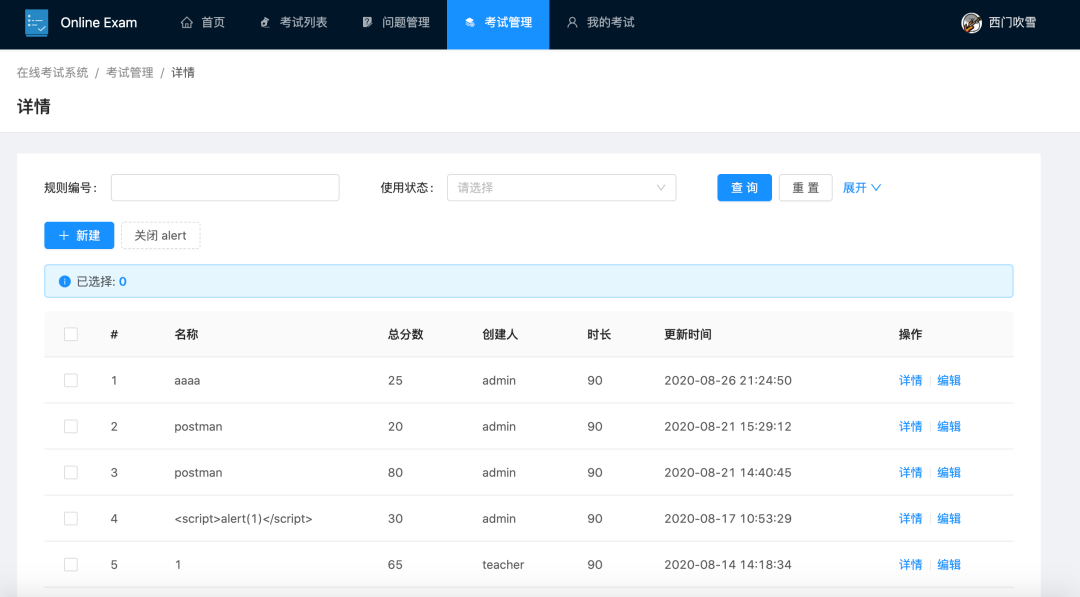This screenshot has width=1080, height=597.
Task: Click inside the 规则编号 input field
Action: coord(224,187)
